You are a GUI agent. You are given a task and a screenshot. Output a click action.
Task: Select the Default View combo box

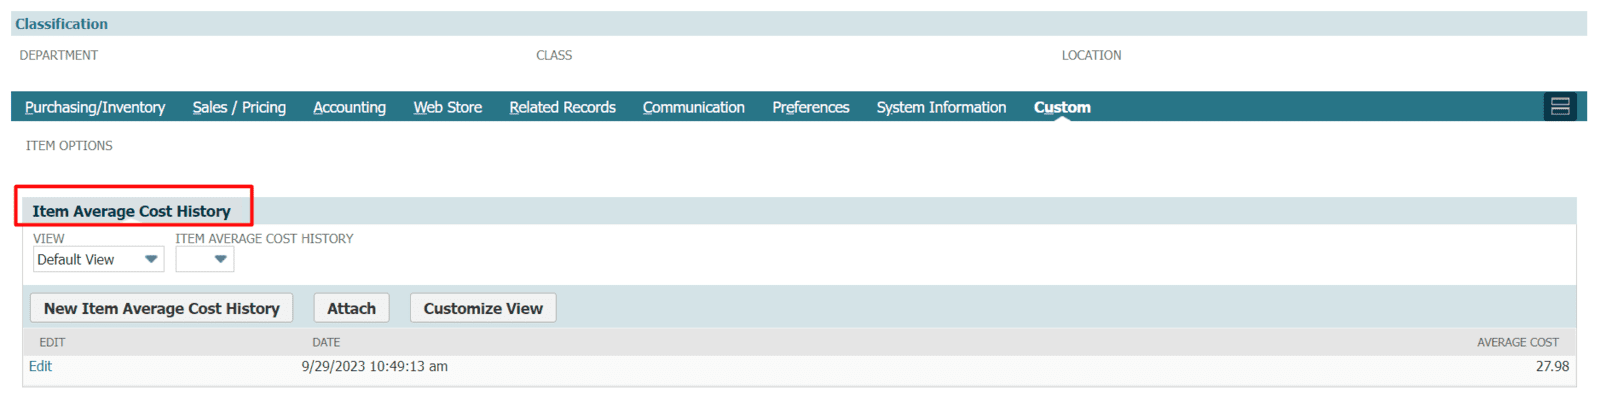[98, 259]
